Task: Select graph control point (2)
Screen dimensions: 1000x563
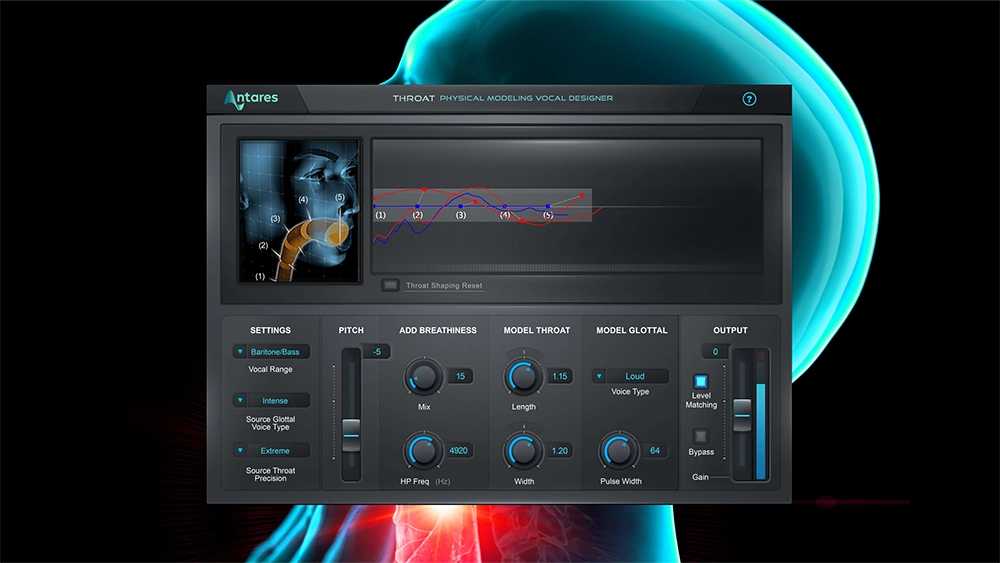Action: point(418,207)
